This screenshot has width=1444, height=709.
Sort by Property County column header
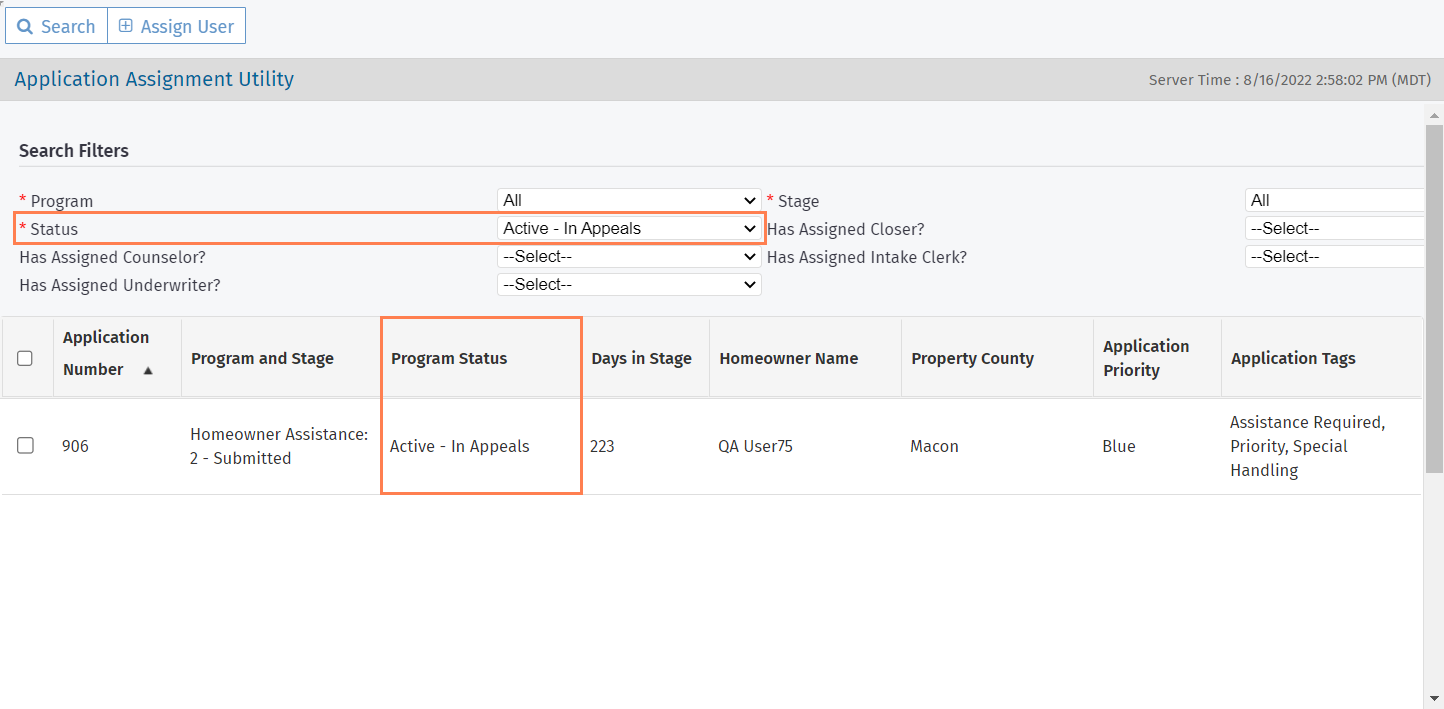[972, 358]
